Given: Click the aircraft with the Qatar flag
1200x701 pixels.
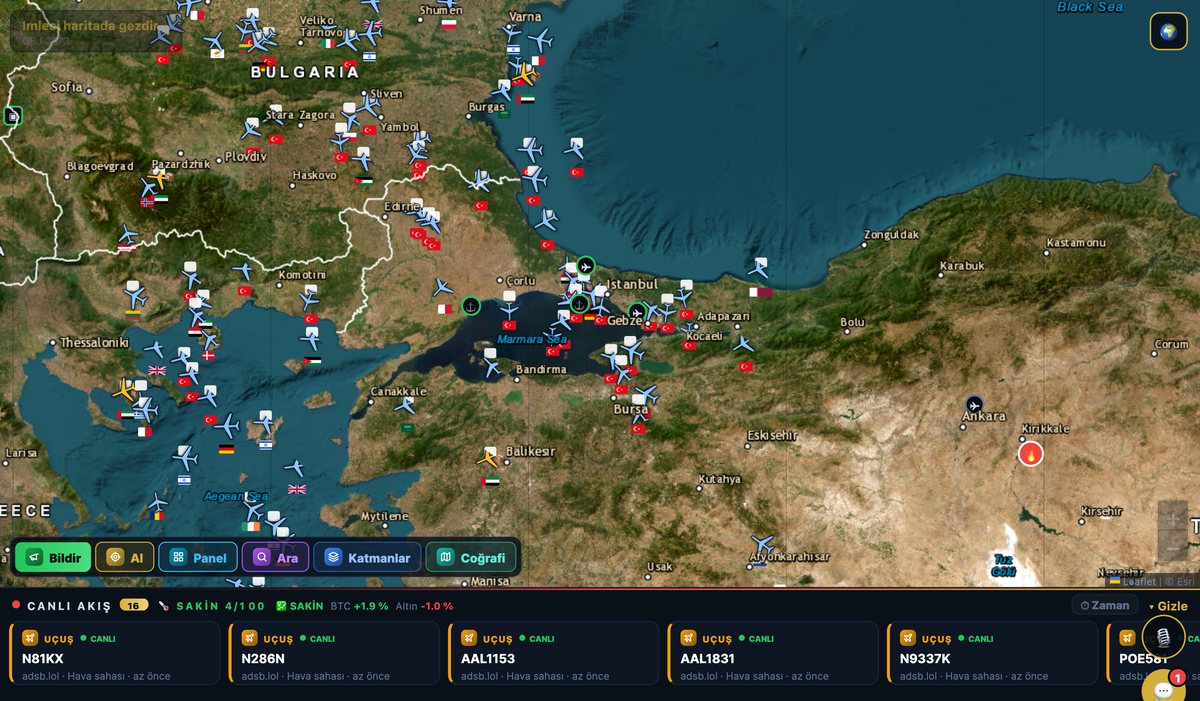Looking at the screenshot, I should 758,268.
